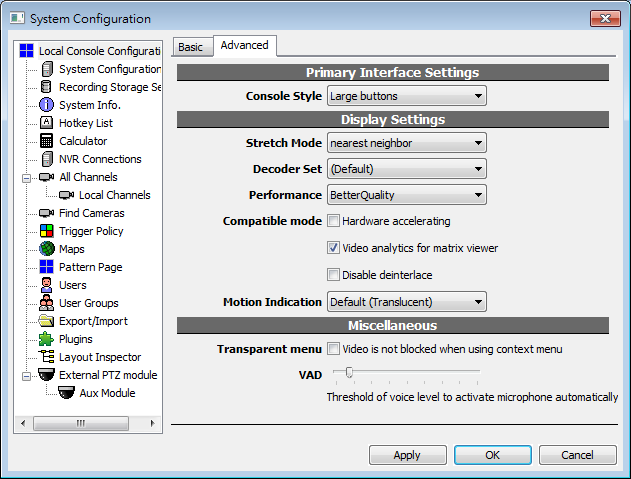Open User Groups tree entry

coord(89,303)
